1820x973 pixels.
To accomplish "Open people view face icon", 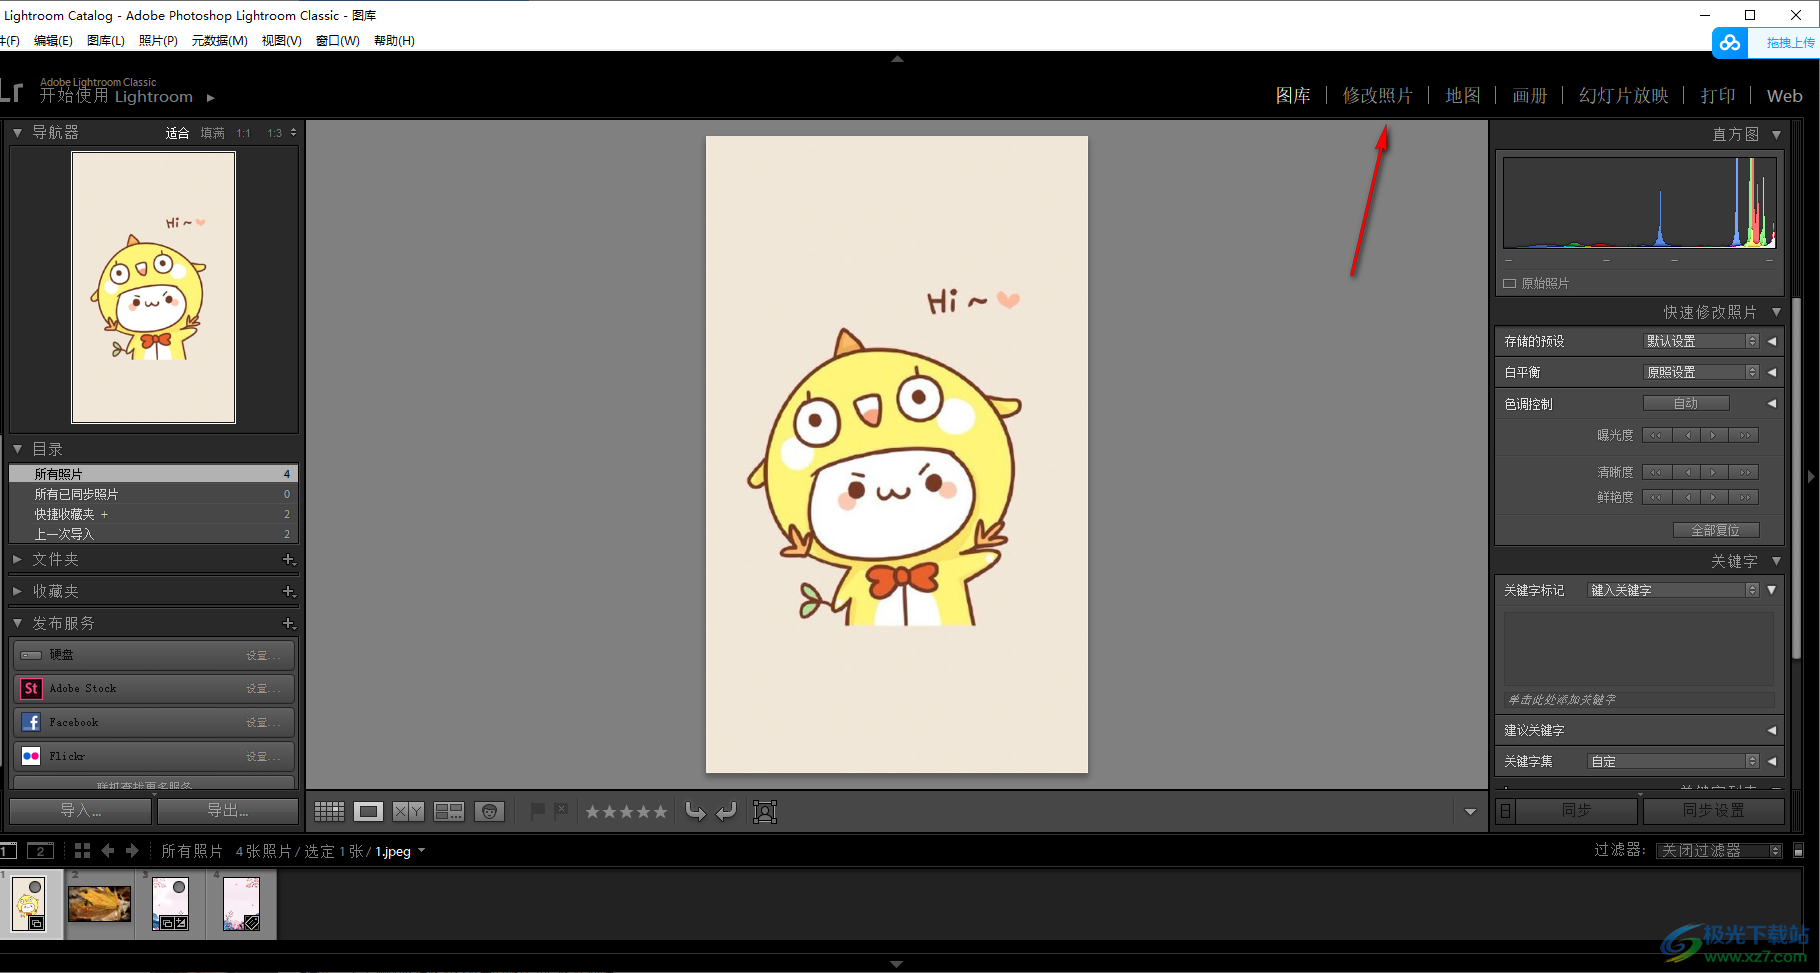I will pos(489,811).
